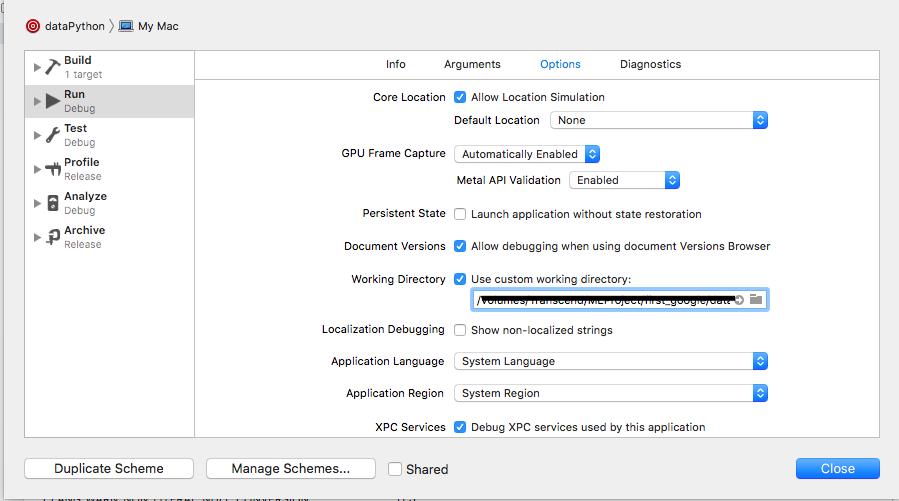This screenshot has height=501, width=899.
Task: Click the Test wrench icon
Action: [x=53, y=135]
